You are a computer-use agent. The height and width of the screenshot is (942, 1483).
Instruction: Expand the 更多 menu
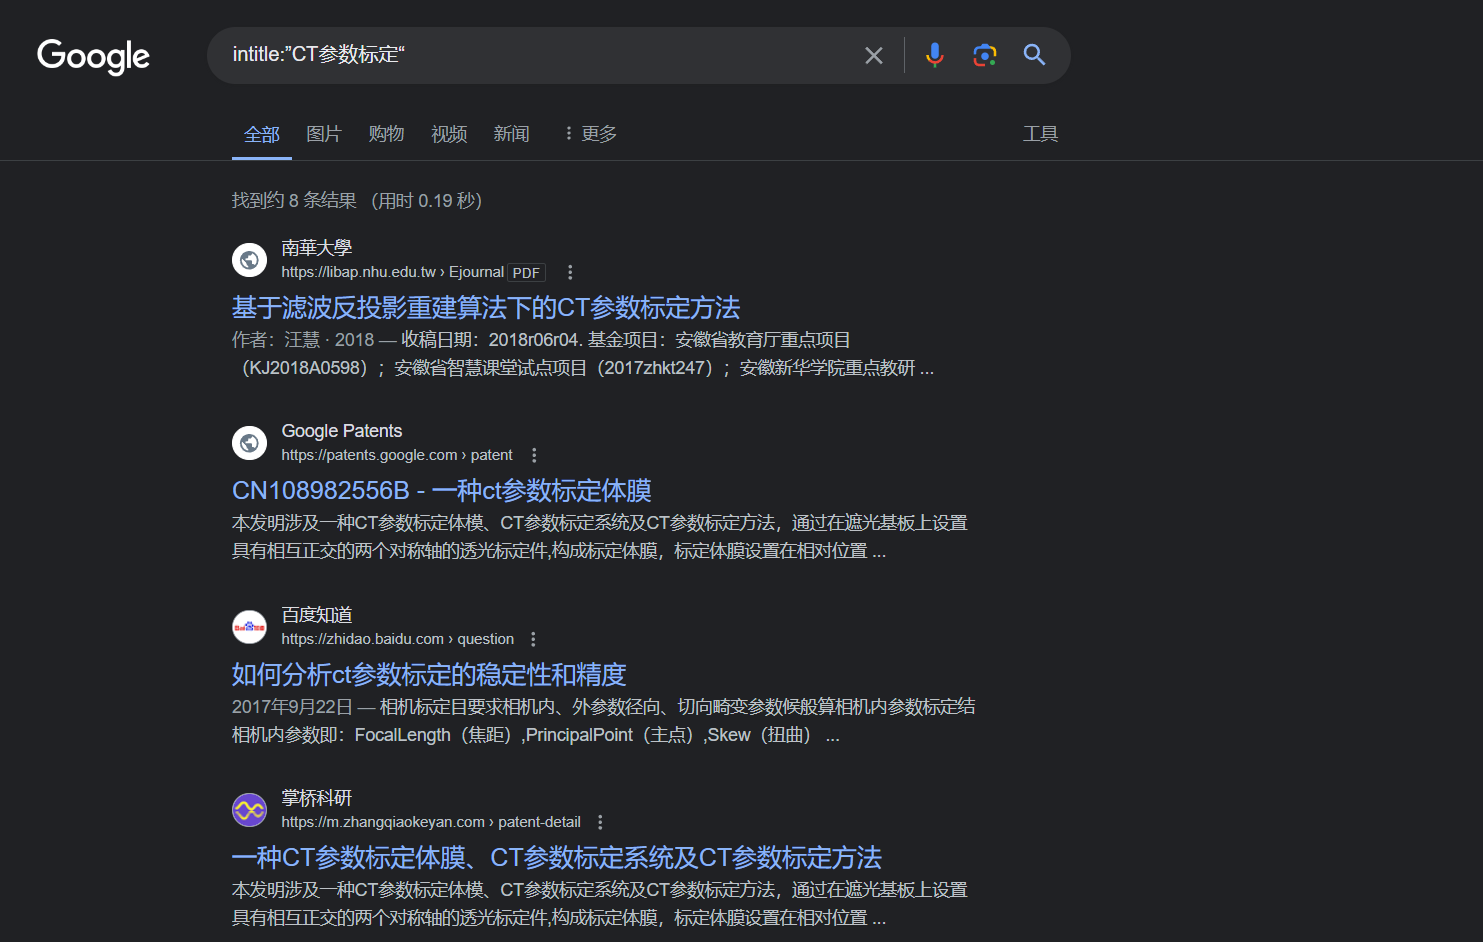[x=590, y=134]
